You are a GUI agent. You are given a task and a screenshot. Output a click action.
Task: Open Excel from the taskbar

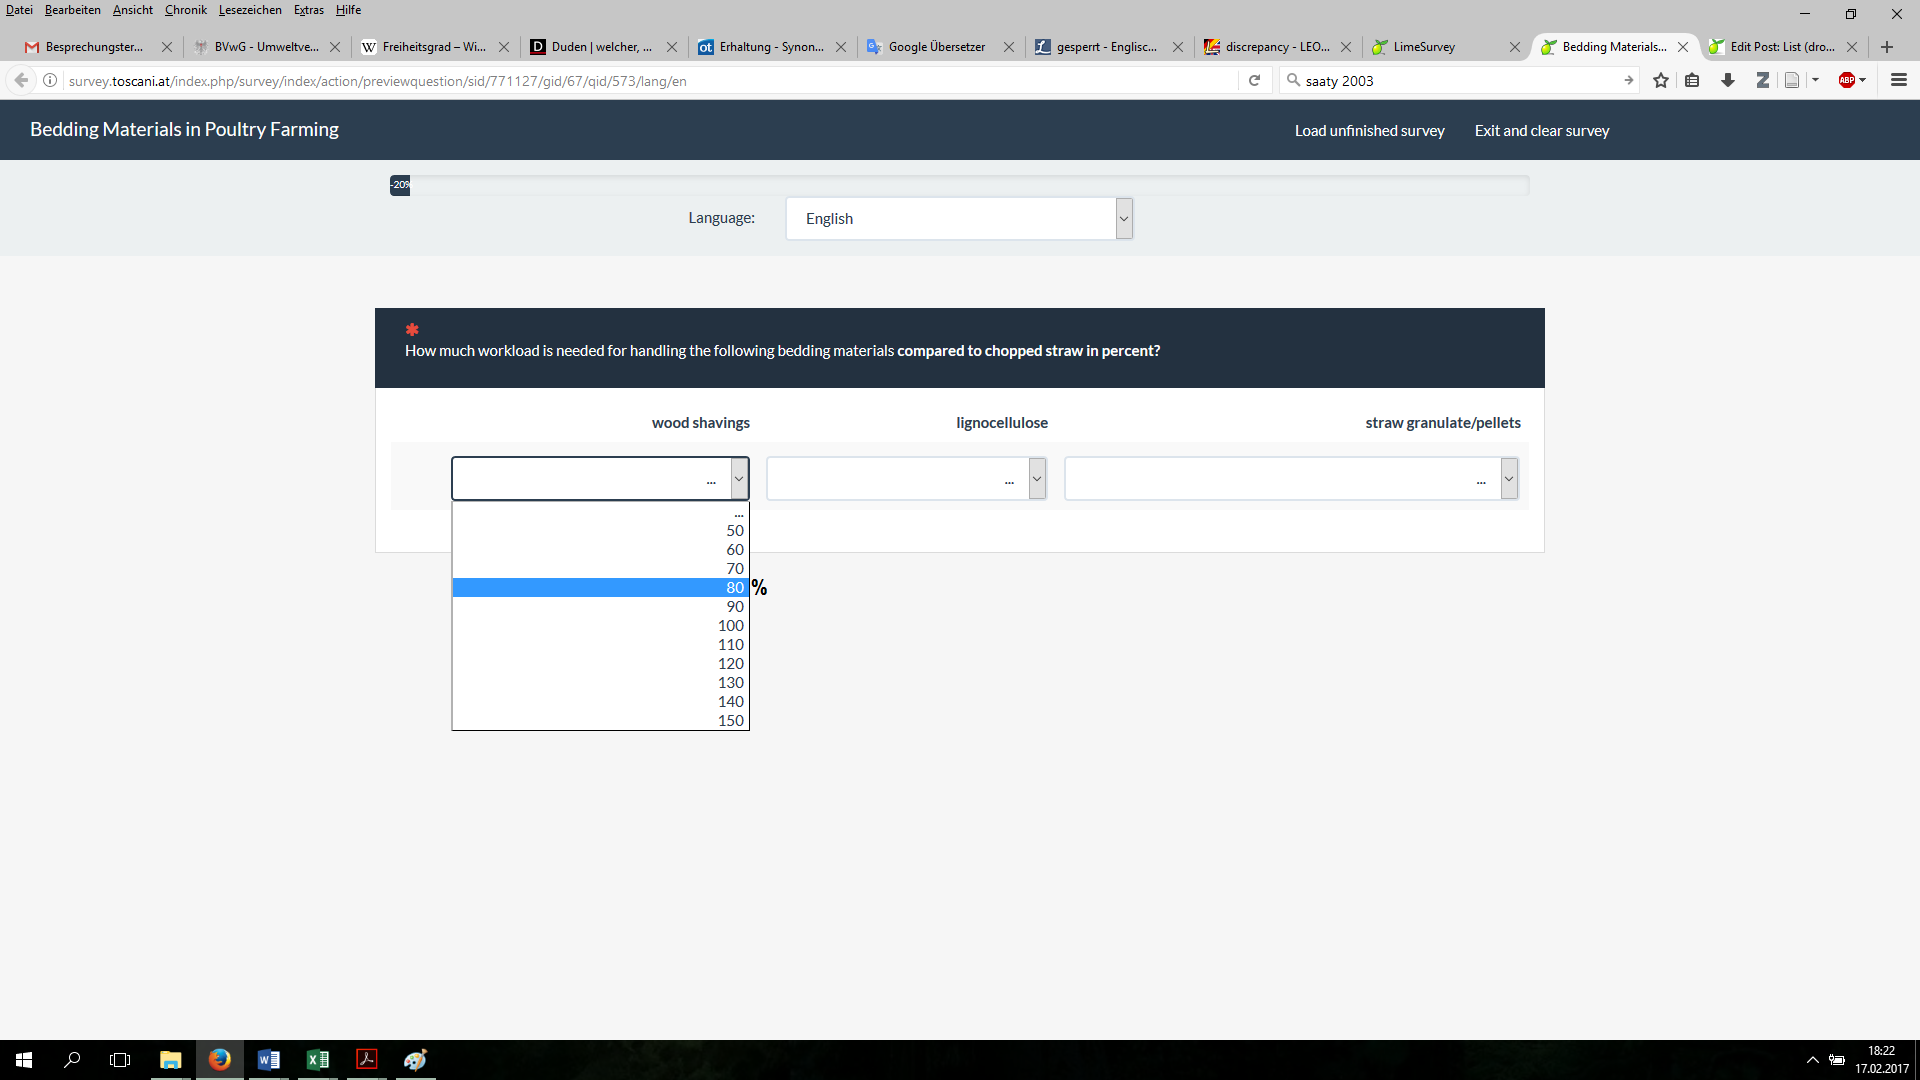318,1060
